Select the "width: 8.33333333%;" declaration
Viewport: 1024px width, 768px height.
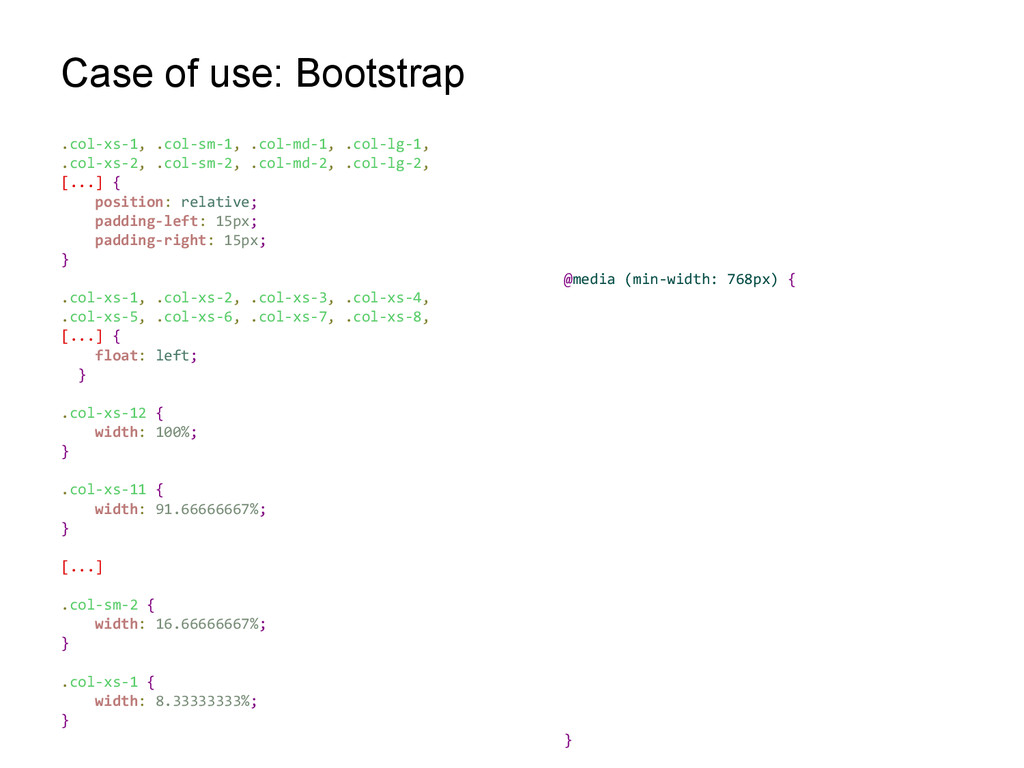point(176,701)
